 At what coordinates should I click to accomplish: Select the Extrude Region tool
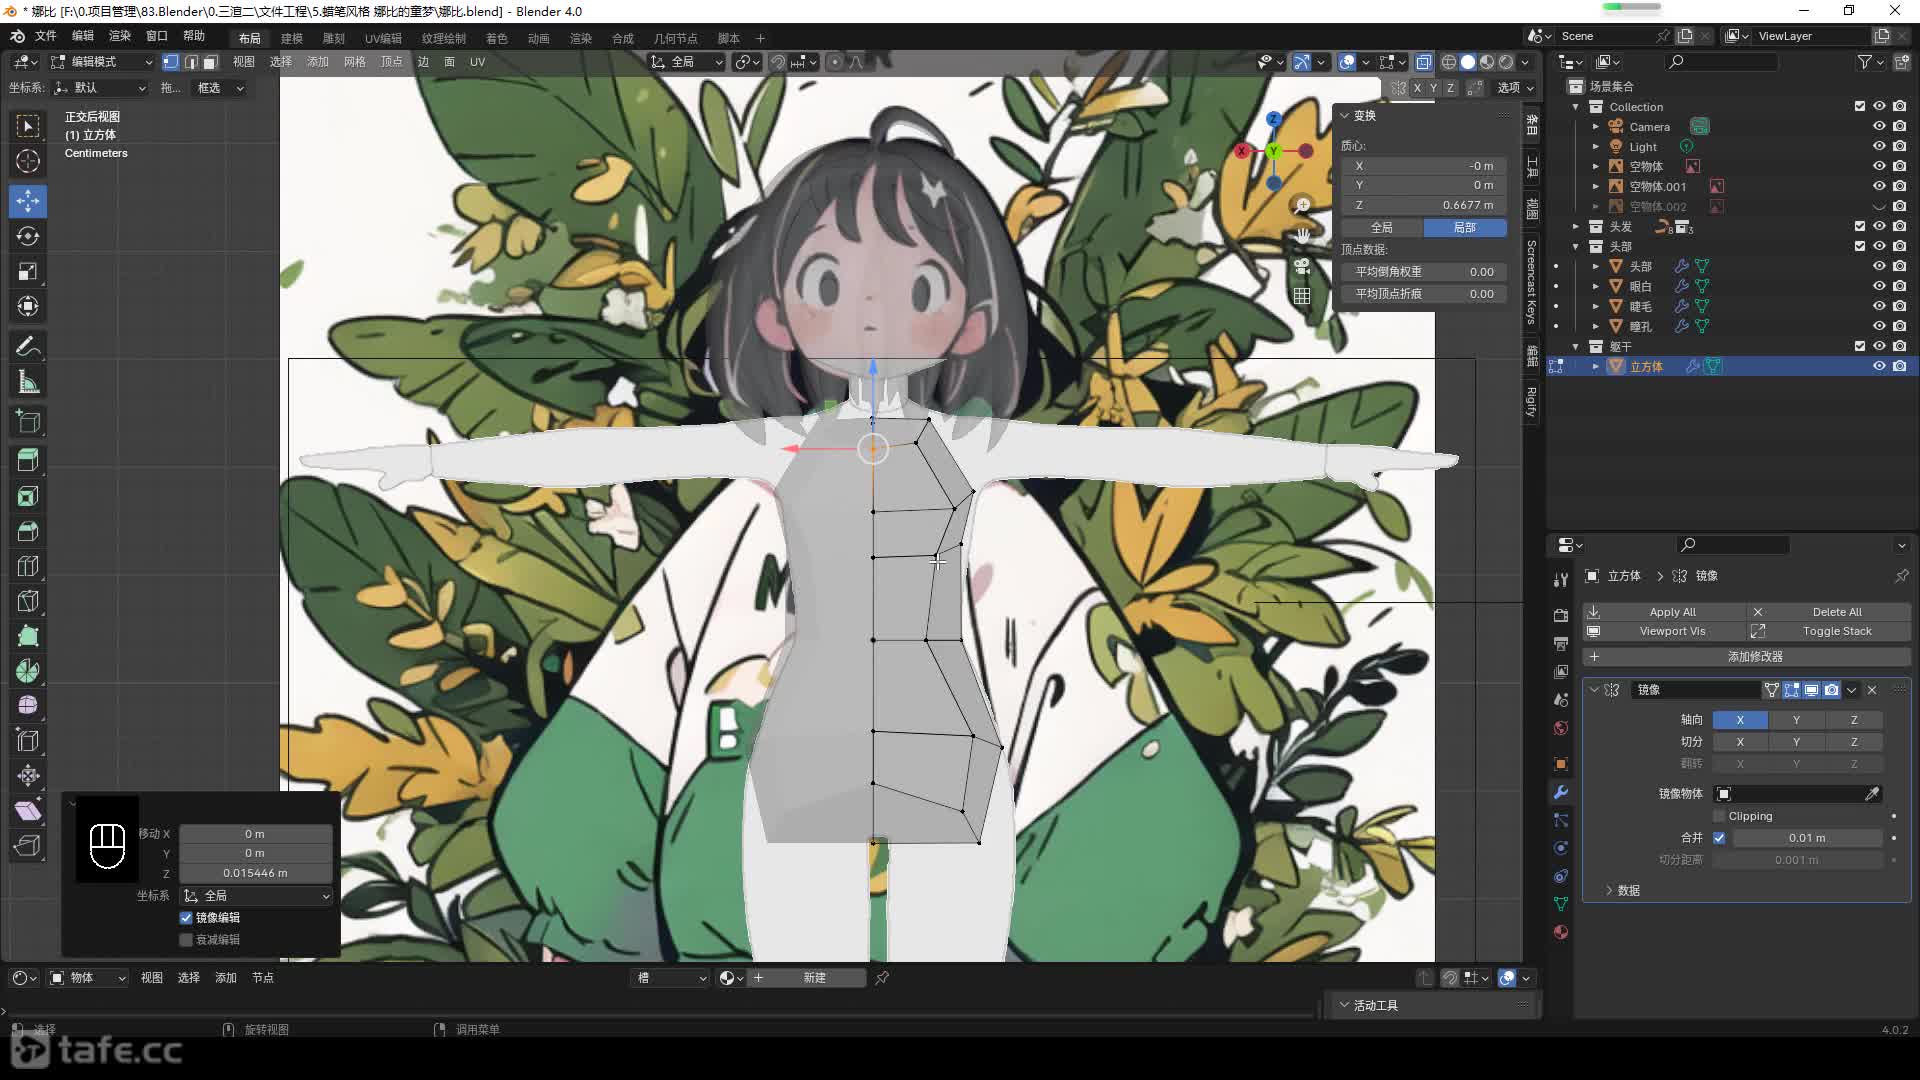point(28,460)
